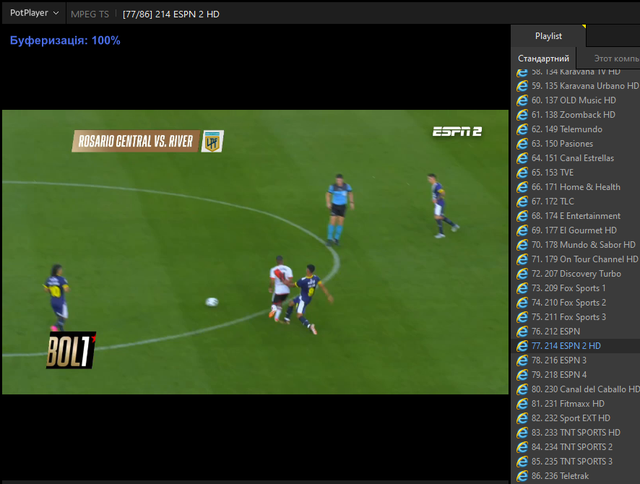The width and height of the screenshot is (640, 484).
Task: Select playlist entry 83. 233 TNT SPORTS HD
Action: 576,433
